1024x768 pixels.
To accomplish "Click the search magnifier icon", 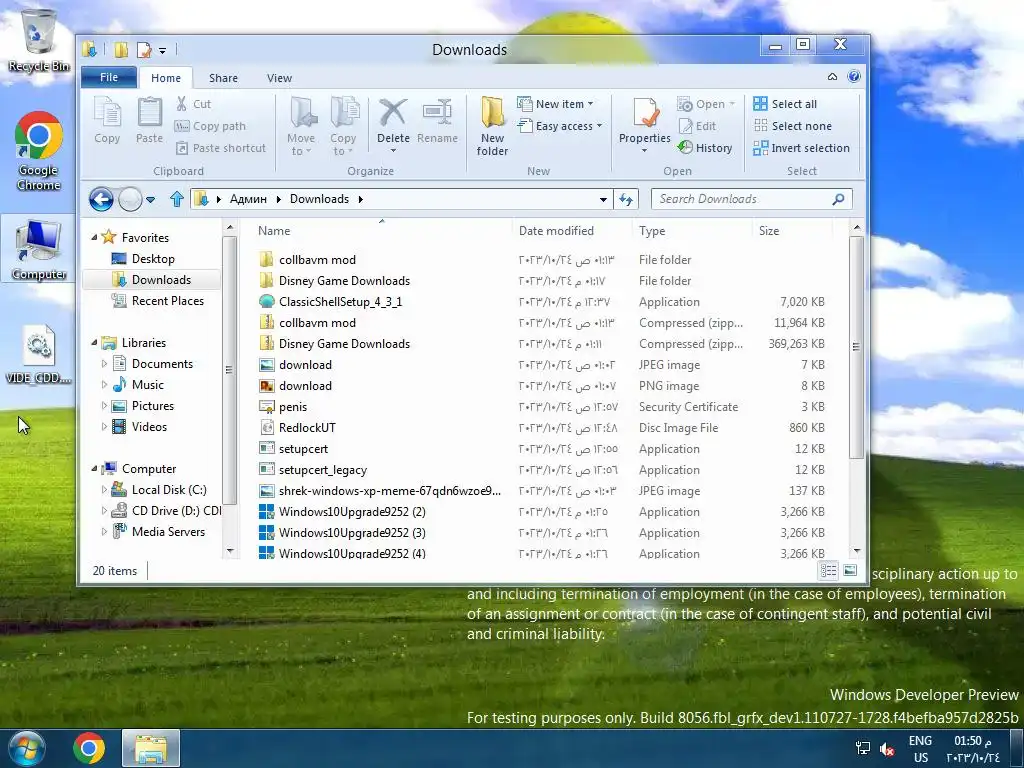I will click(839, 199).
